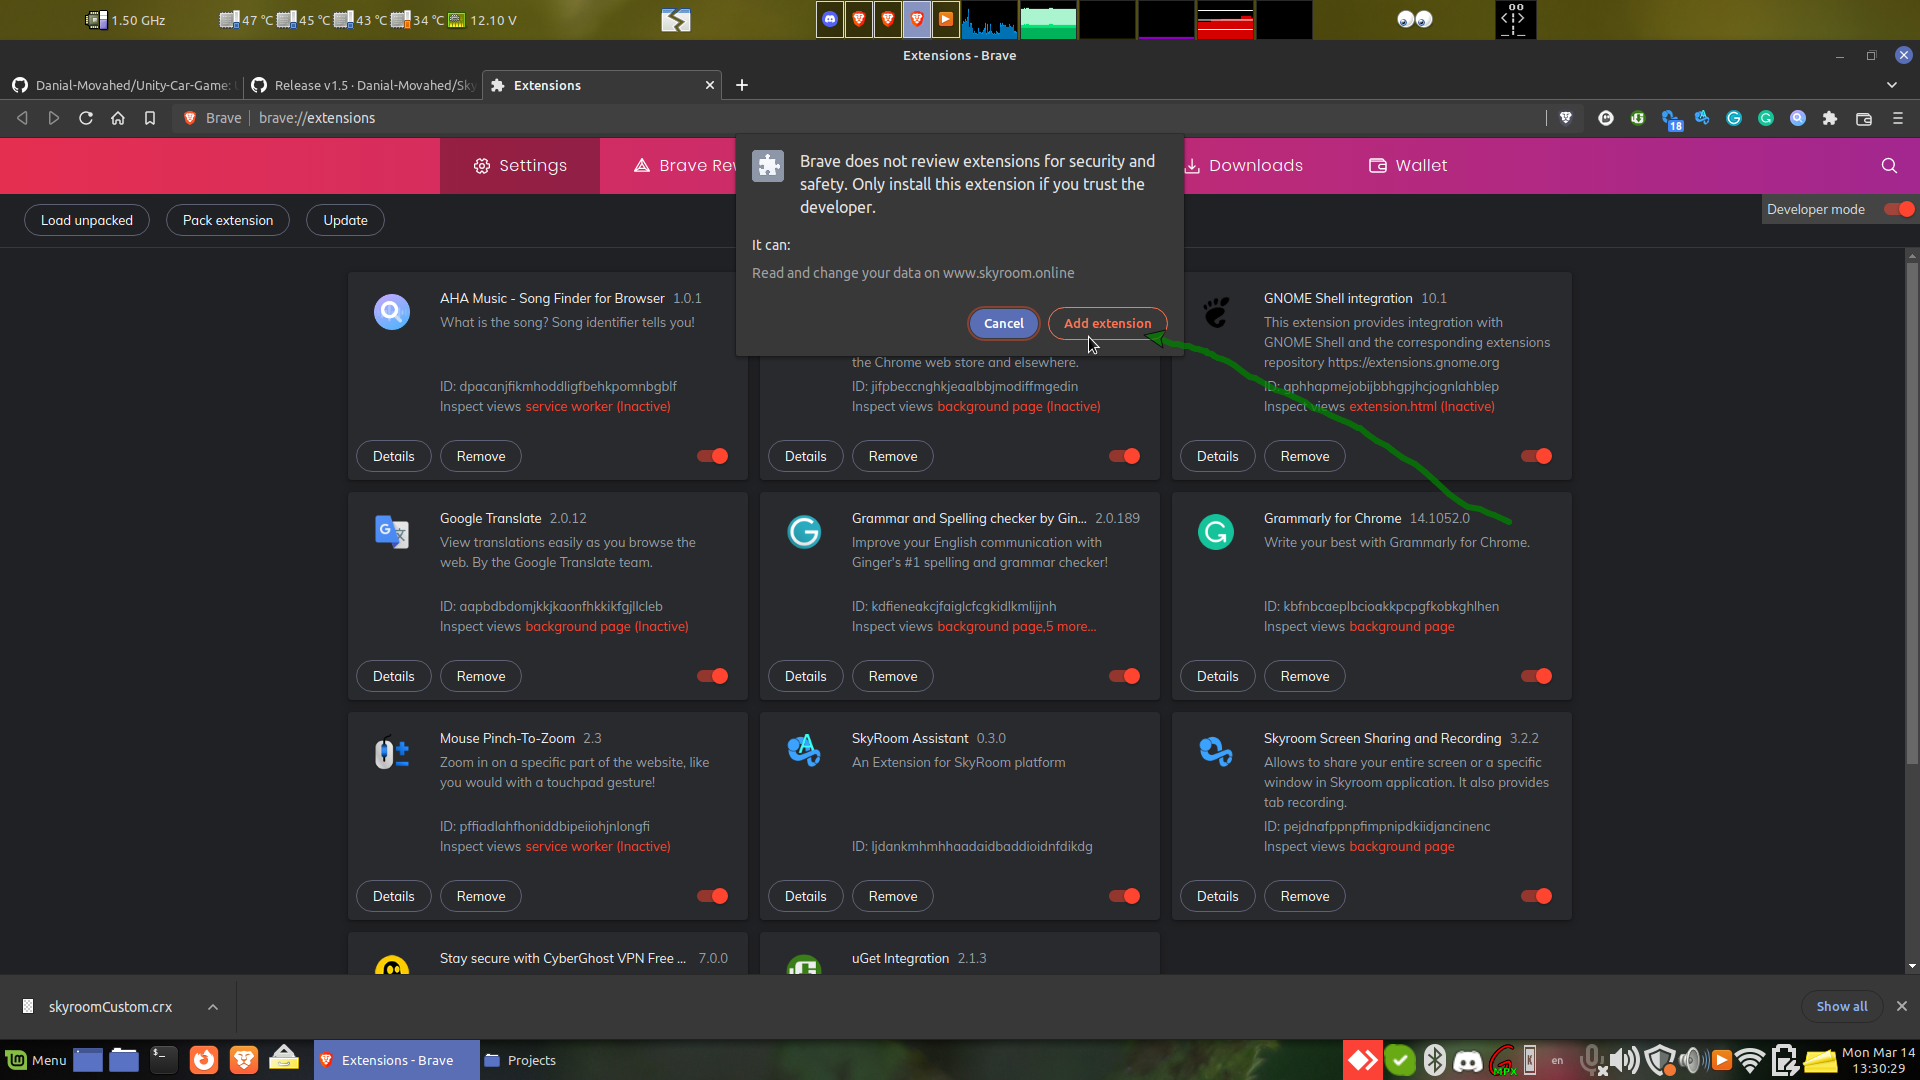
Task: Inspect GNOME Shell extension.html link
Action: tap(1422, 406)
